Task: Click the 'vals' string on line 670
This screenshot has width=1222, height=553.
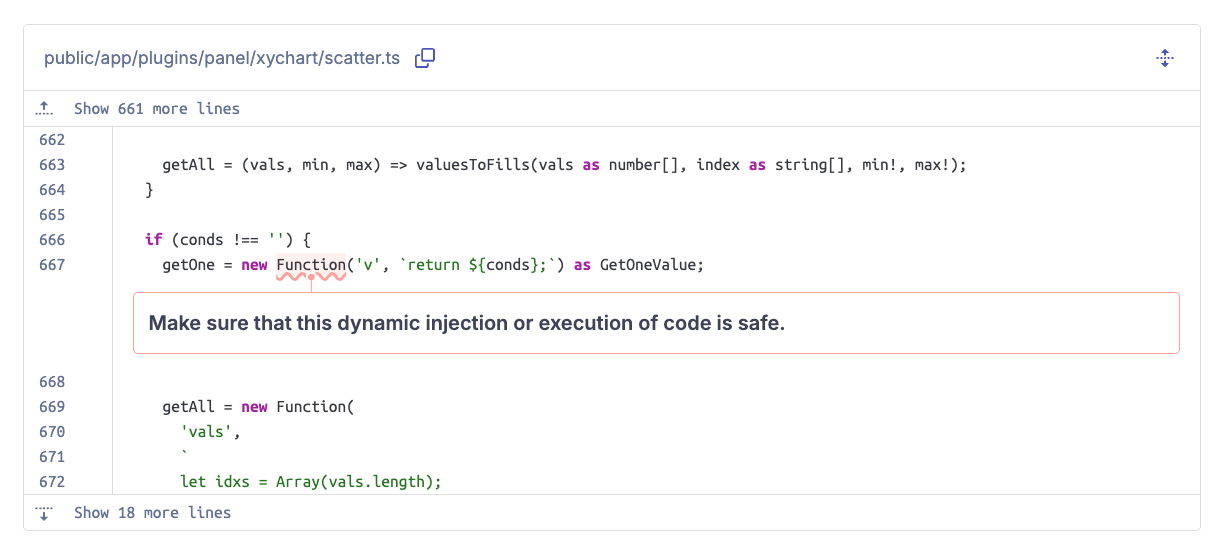Action: click(210, 432)
